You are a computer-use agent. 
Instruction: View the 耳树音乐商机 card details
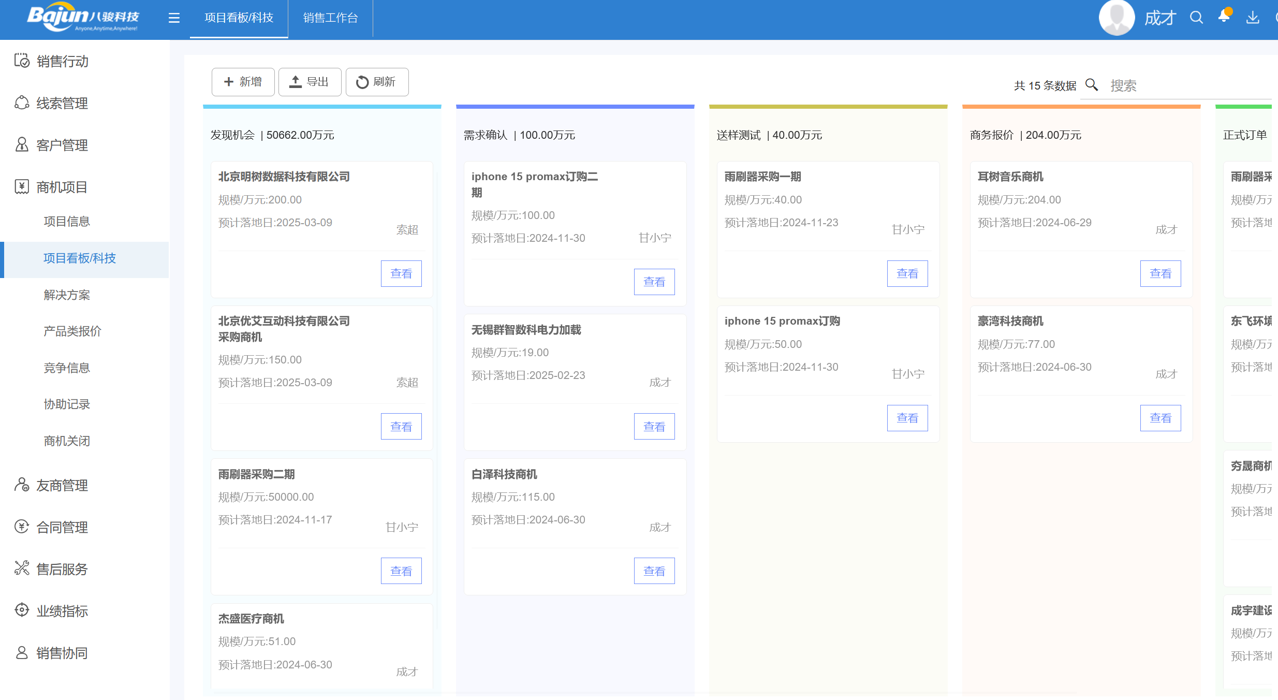tap(1160, 273)
